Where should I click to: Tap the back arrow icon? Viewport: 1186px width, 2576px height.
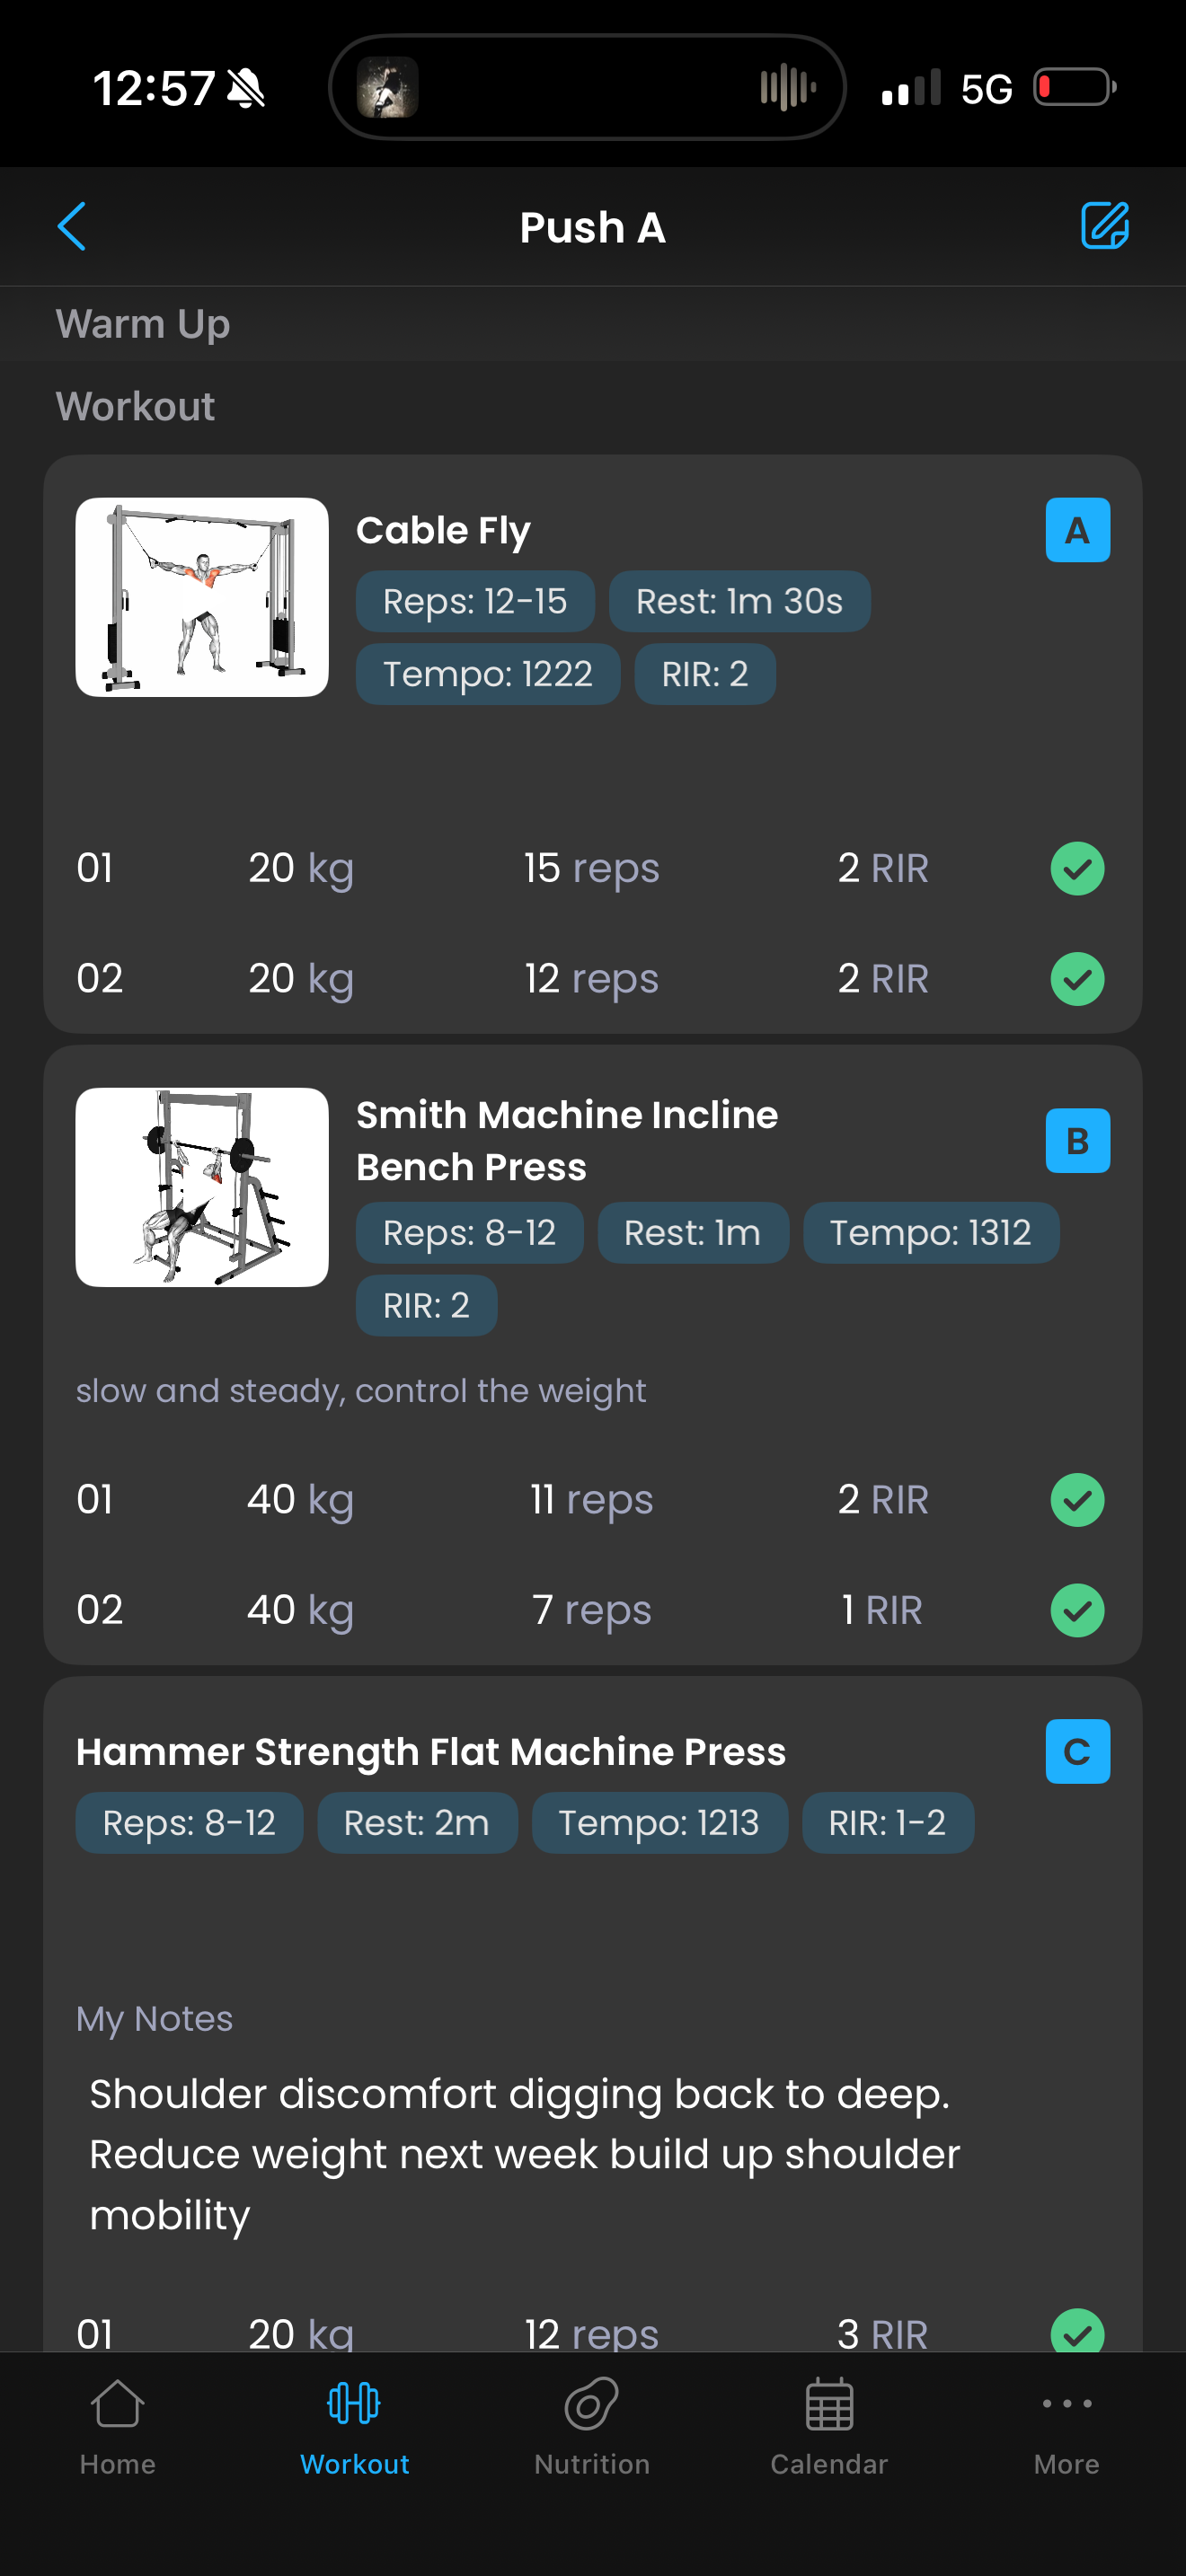(72, 226)
